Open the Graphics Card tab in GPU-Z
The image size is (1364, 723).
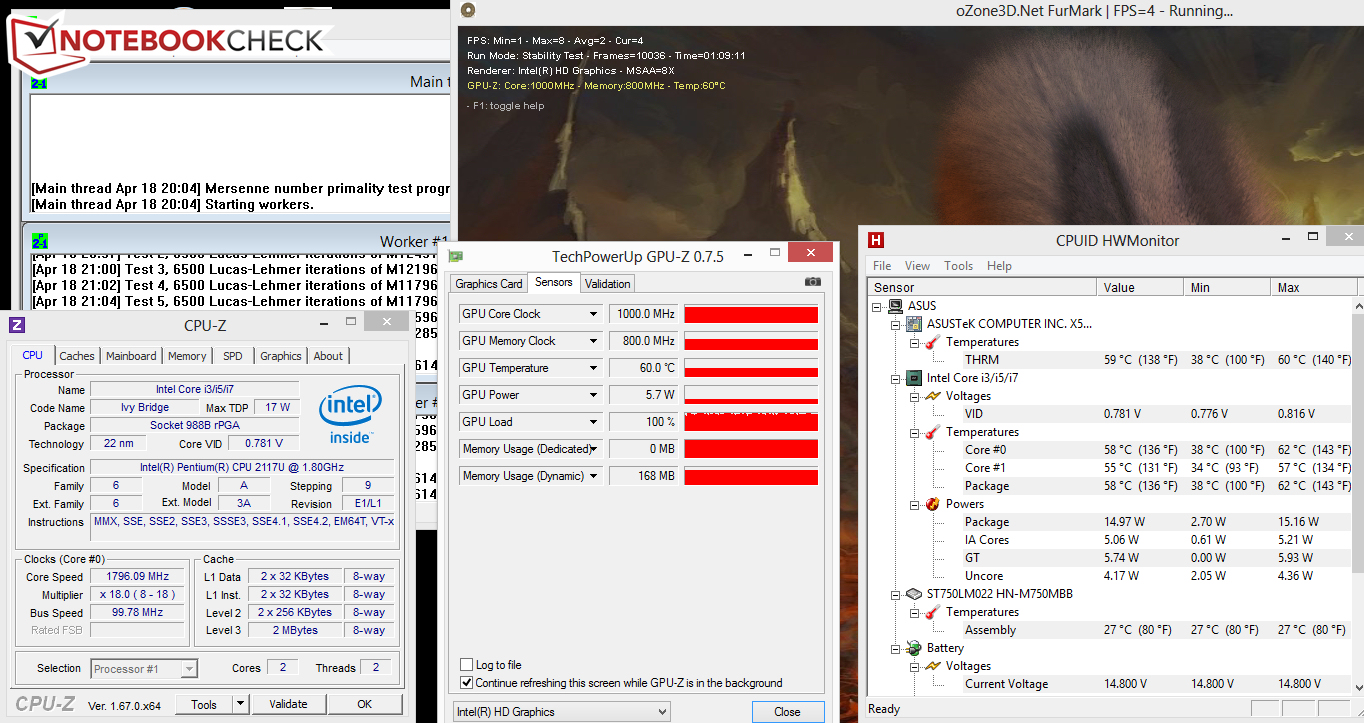489,284
